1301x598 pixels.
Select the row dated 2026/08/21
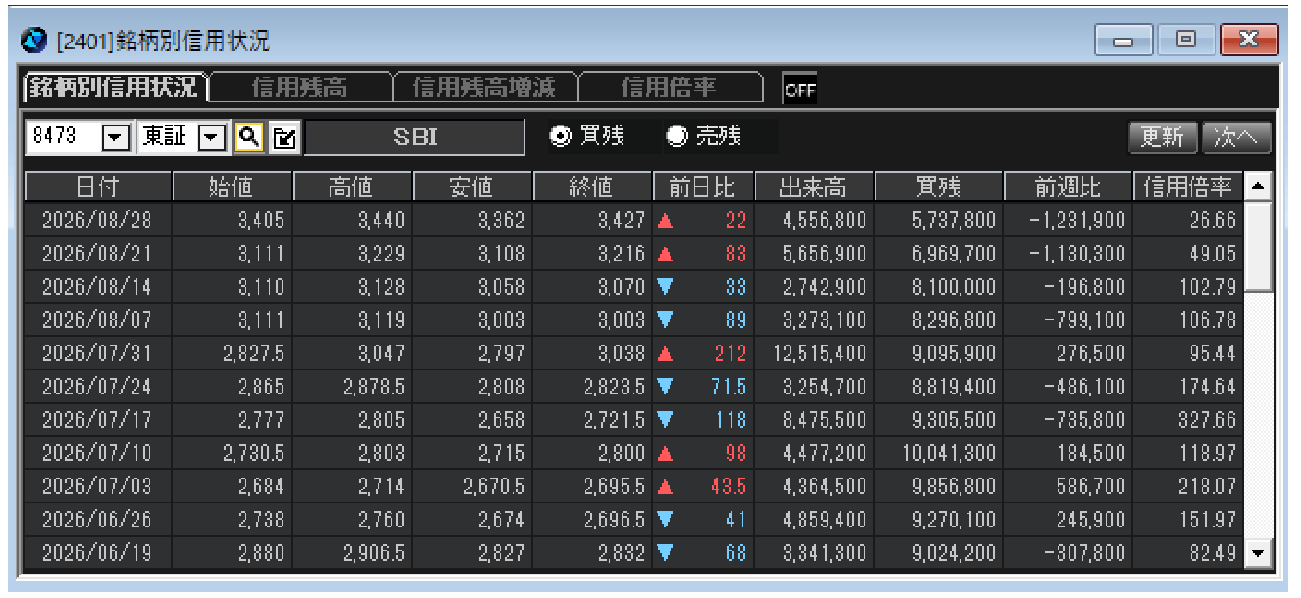point(634,254)
